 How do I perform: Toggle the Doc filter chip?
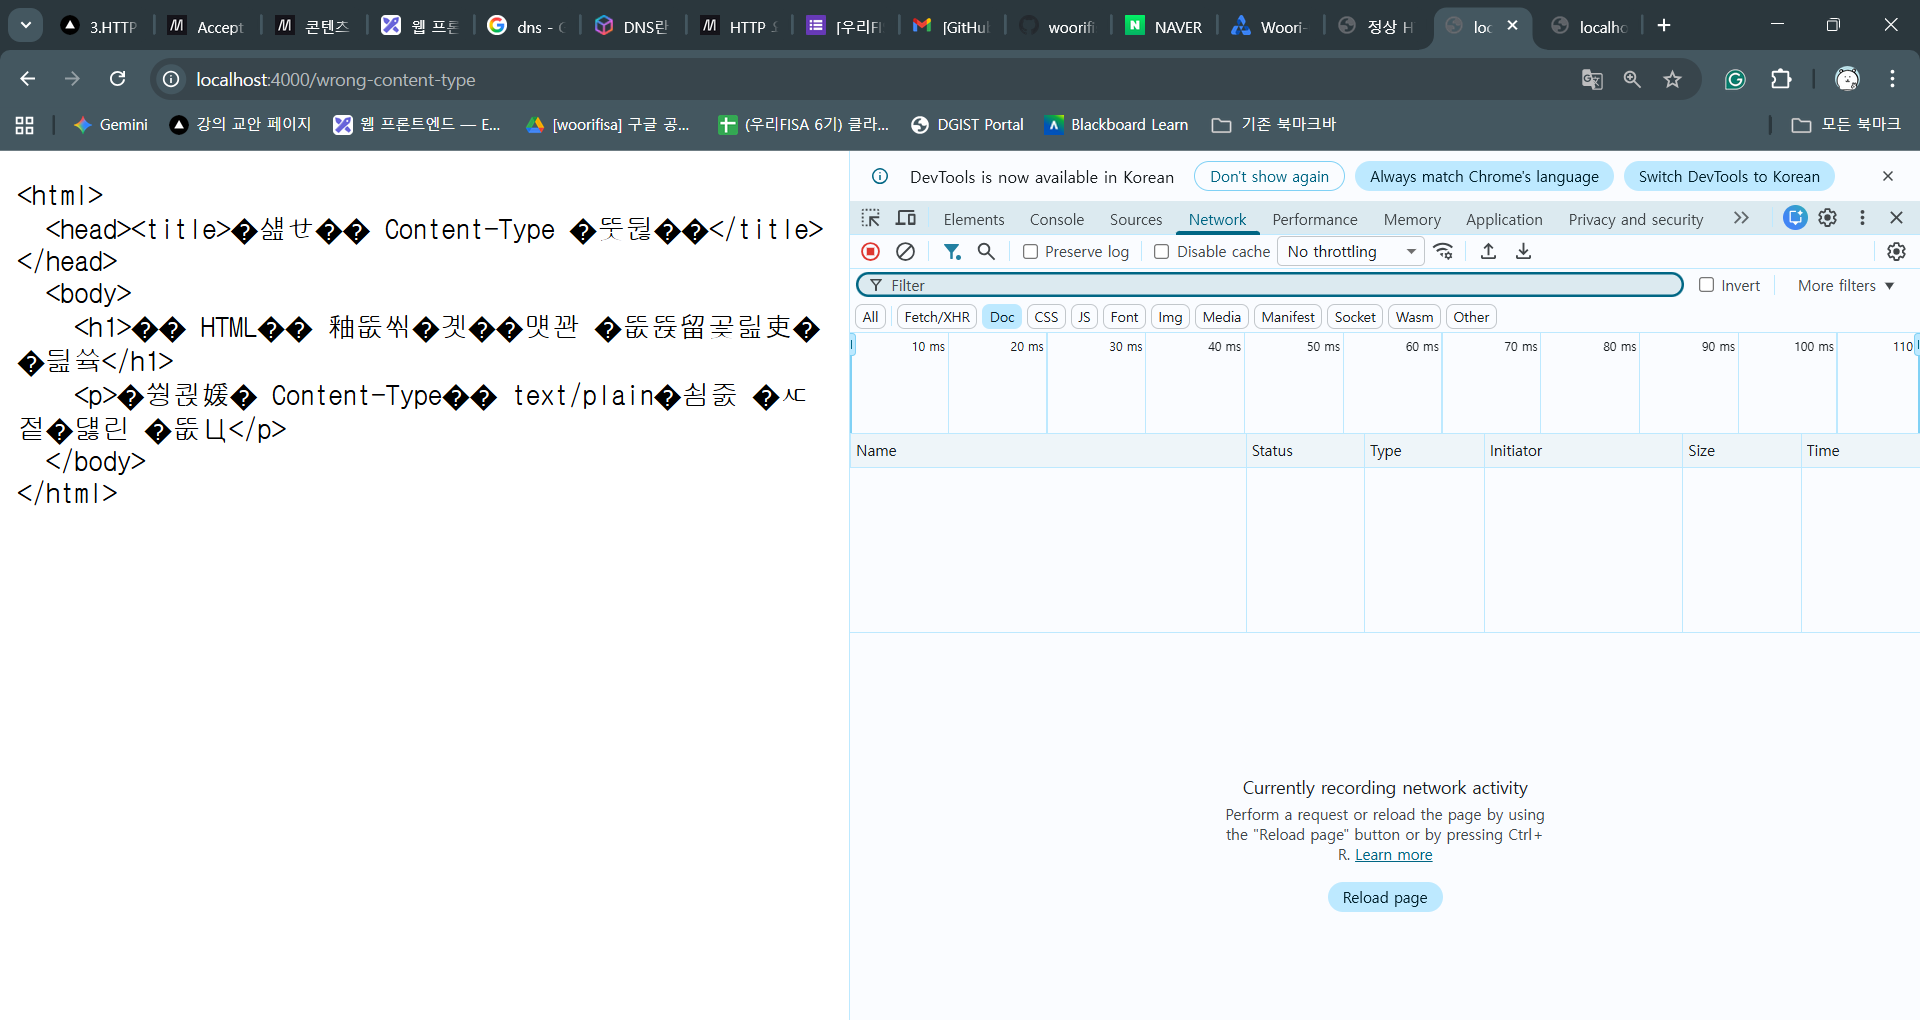(1001, 317)
